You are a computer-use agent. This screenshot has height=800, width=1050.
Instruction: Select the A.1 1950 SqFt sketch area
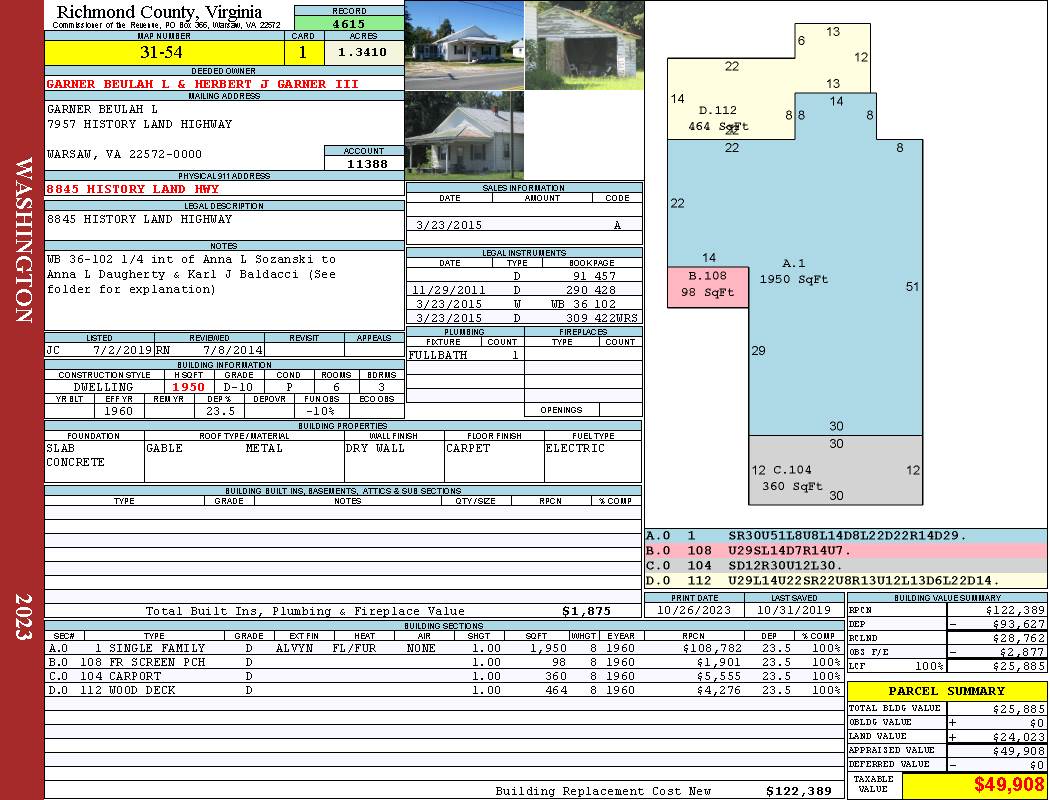(x=794, y=271)
